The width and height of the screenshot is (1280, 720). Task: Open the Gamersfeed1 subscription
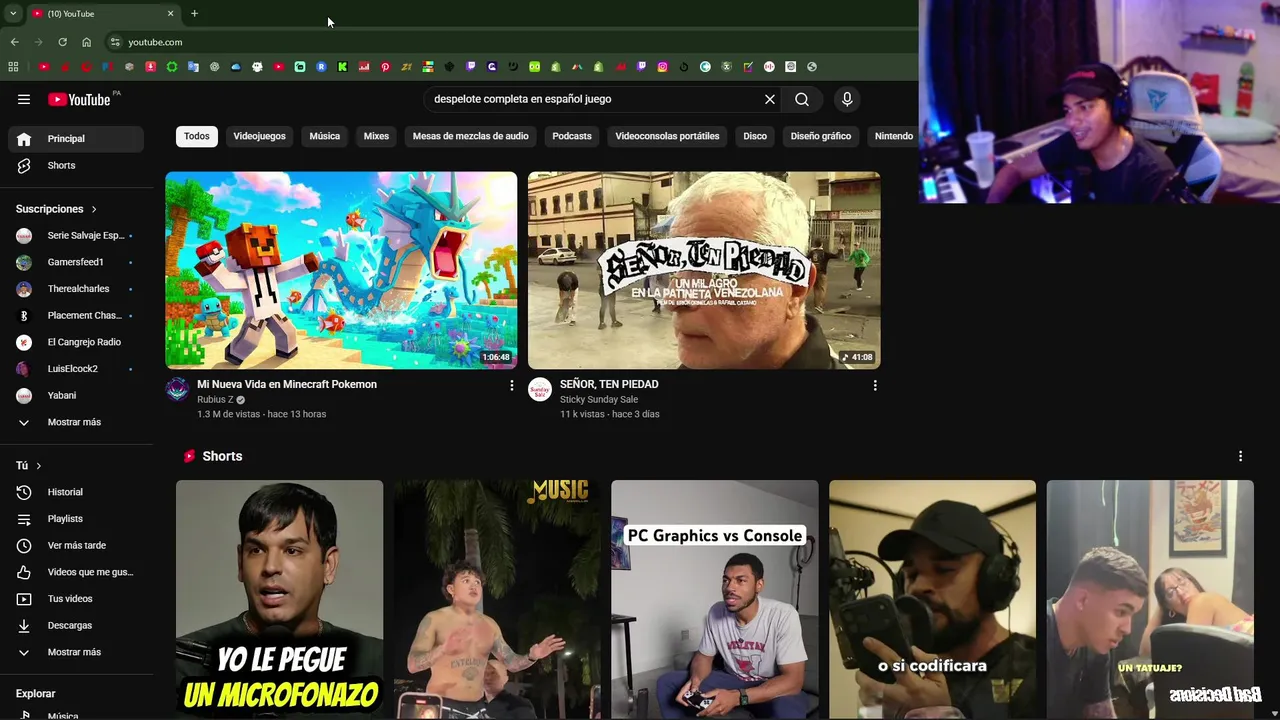click(76, 262)
